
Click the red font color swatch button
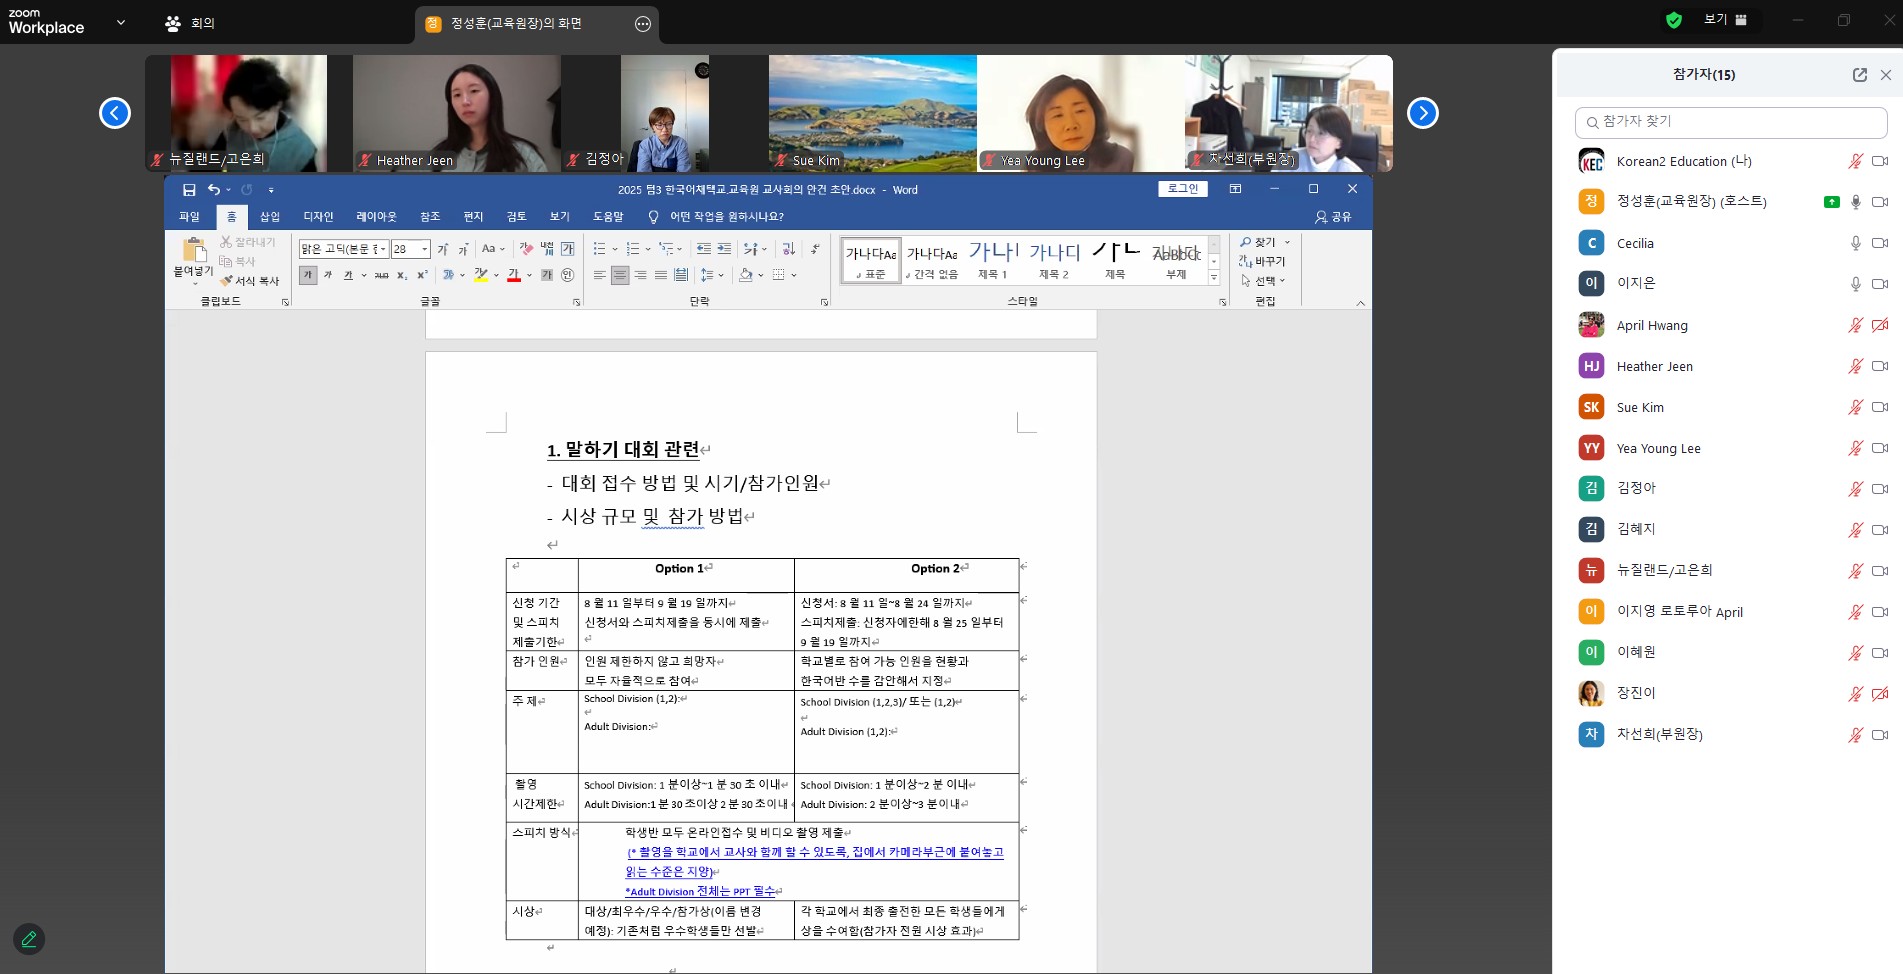[514, 275]
